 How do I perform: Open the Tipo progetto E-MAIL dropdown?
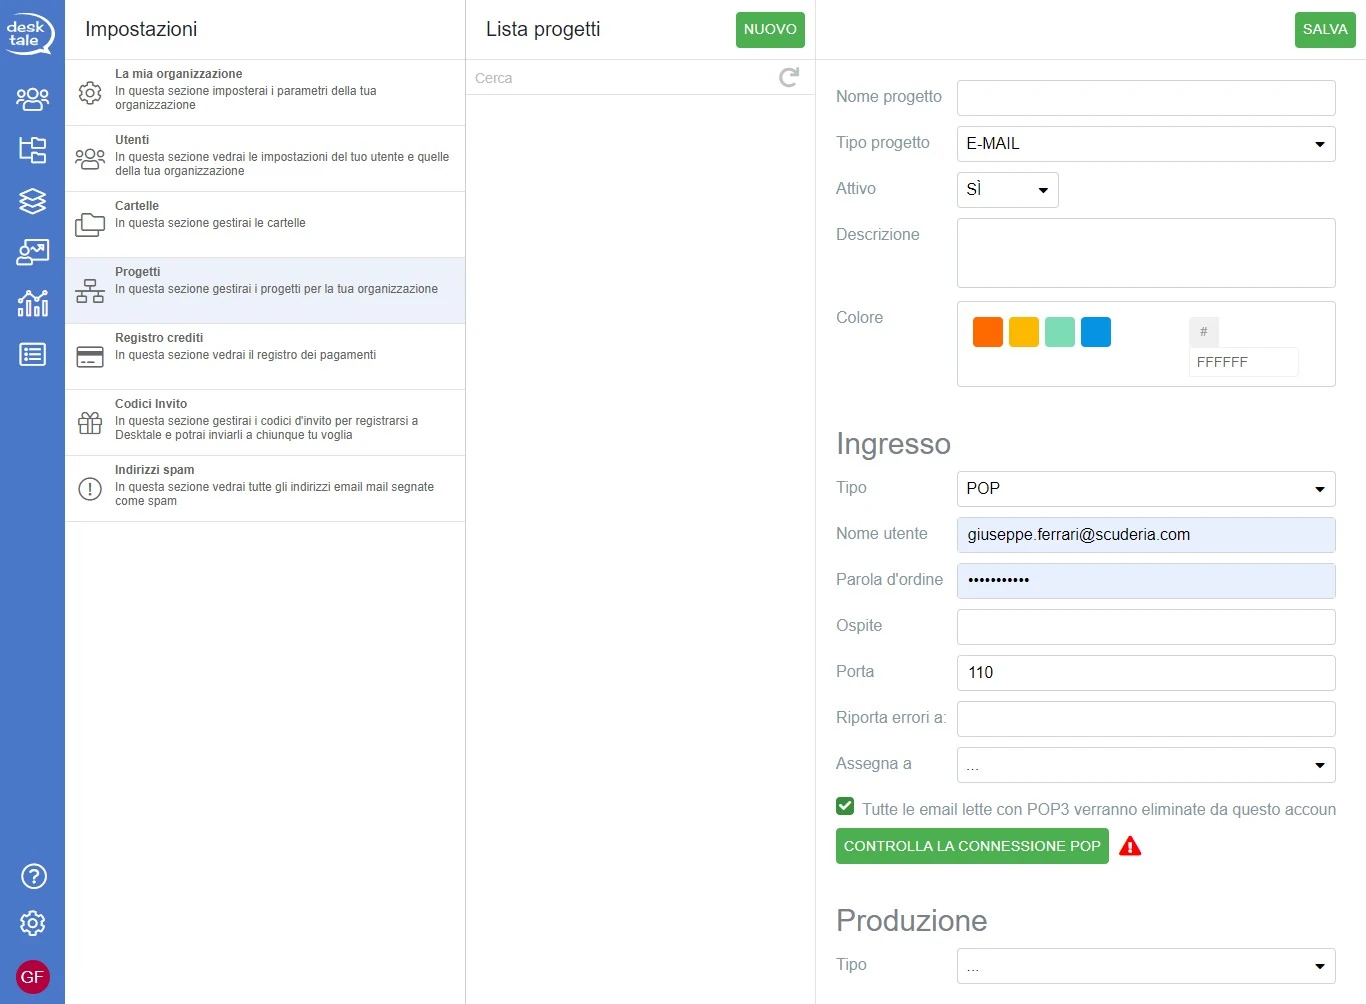(x=1146, y=144)
